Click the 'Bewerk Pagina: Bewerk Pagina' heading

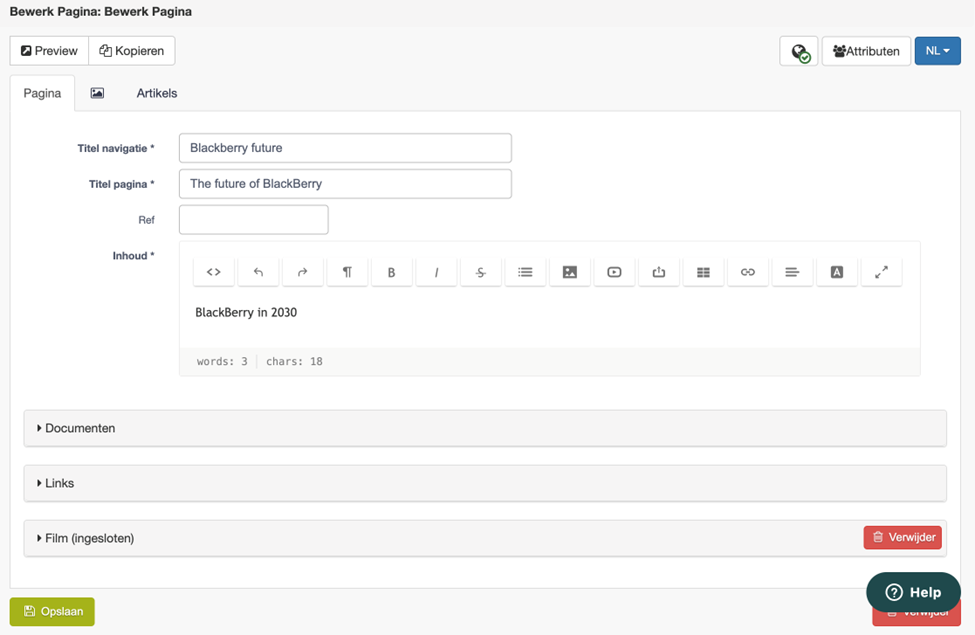click(x=101, y=12)
